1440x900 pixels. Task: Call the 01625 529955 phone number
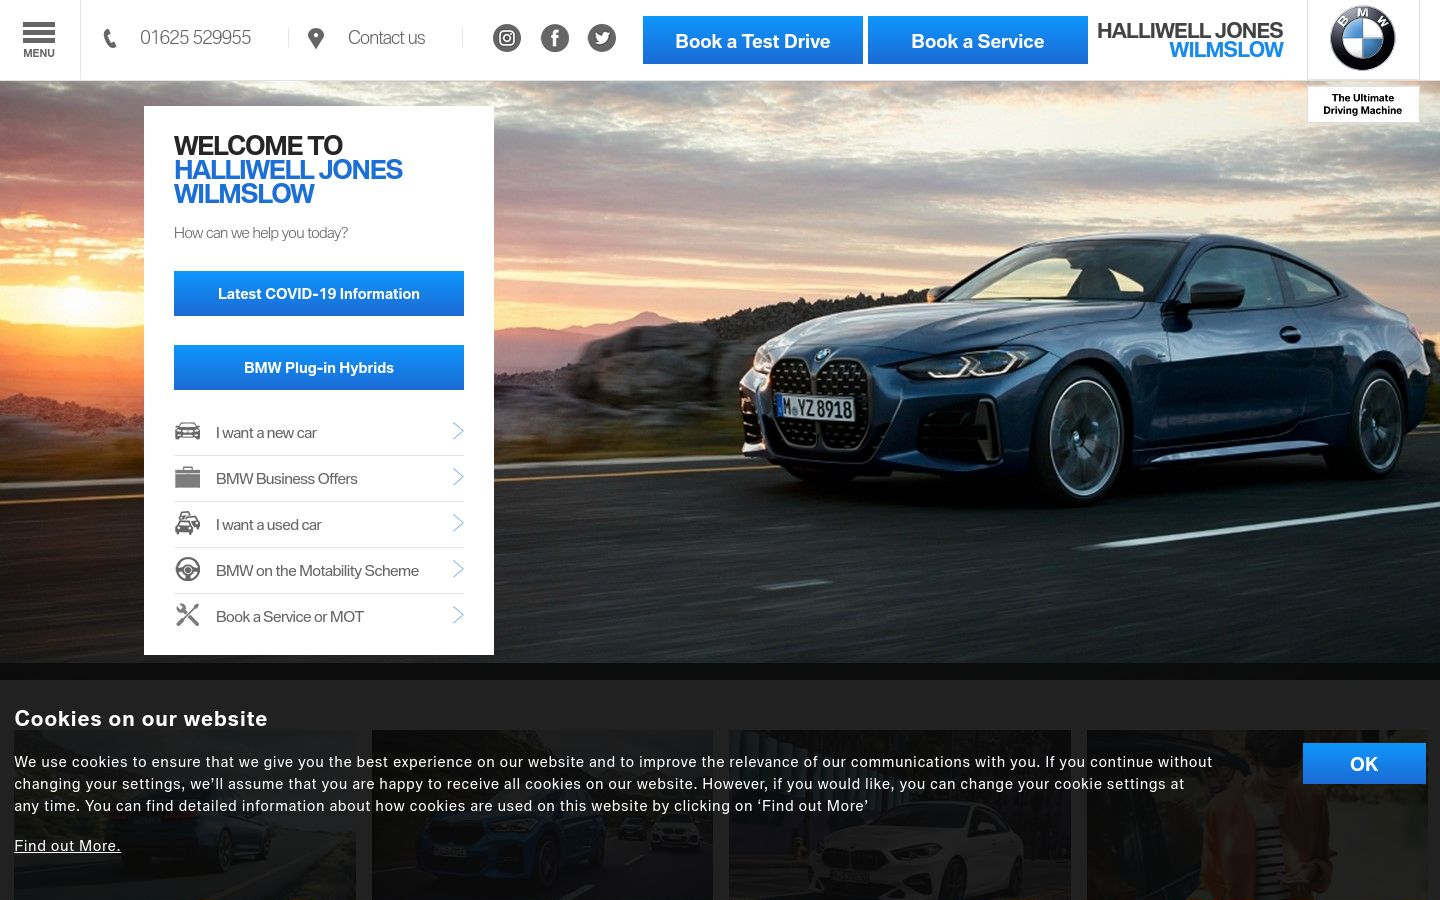[x=196, y=38]
